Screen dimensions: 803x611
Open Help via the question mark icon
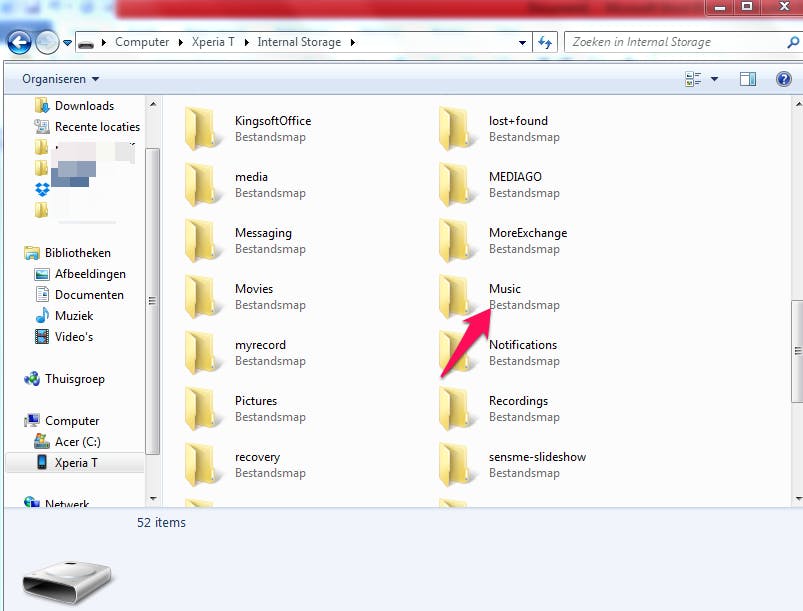(x=784, y=79)
